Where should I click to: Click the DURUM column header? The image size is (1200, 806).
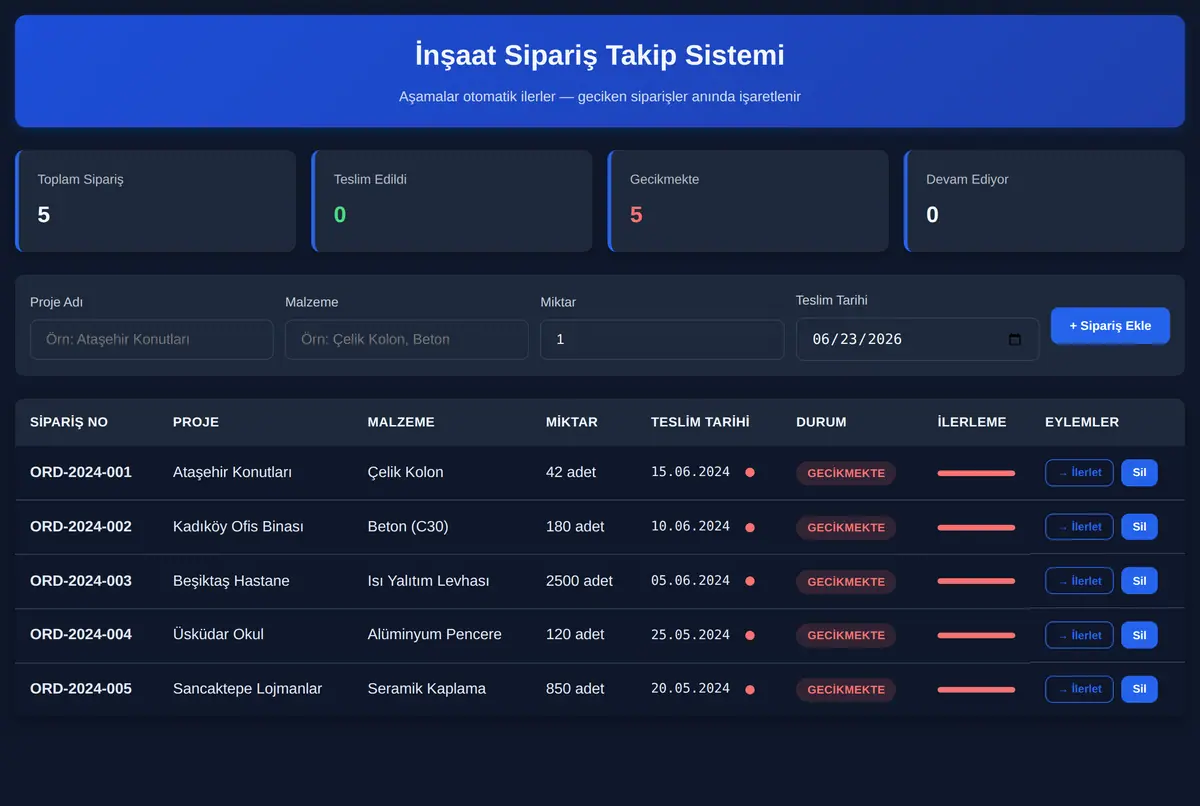(821, 422)
